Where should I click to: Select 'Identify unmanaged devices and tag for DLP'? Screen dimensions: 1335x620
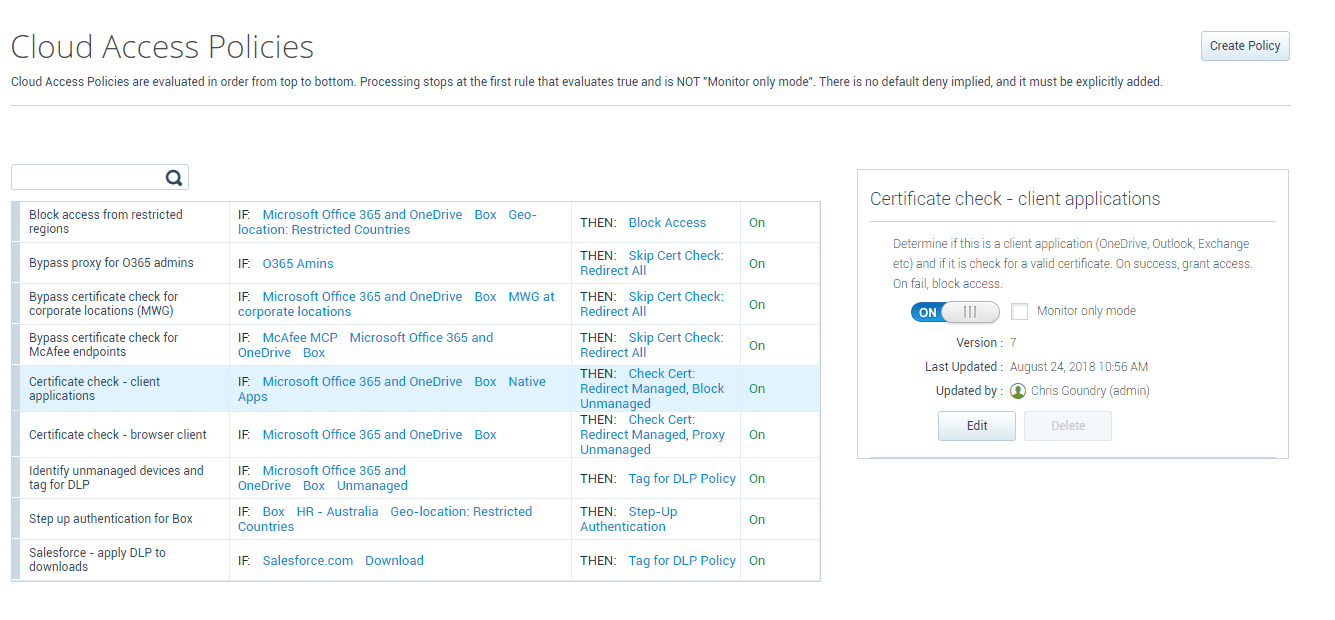(x=415, y=478)
